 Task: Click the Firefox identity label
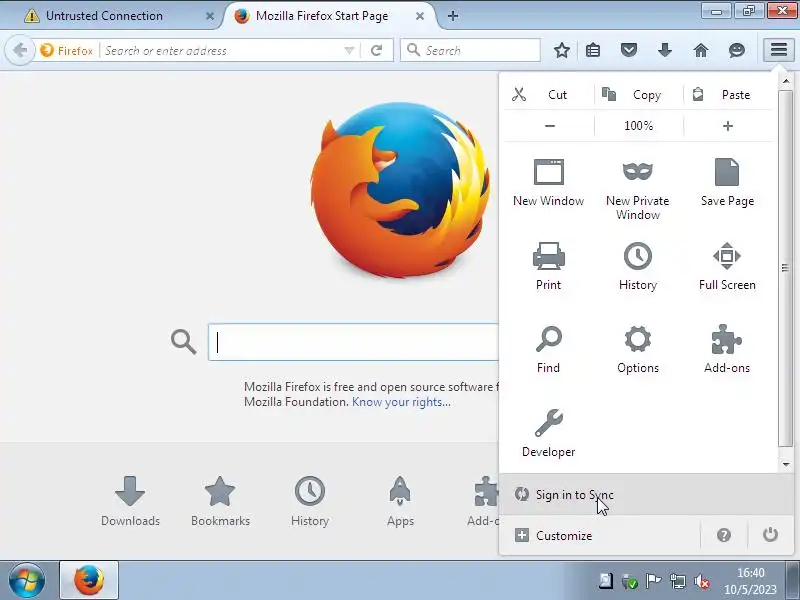(x=67, y=51)
